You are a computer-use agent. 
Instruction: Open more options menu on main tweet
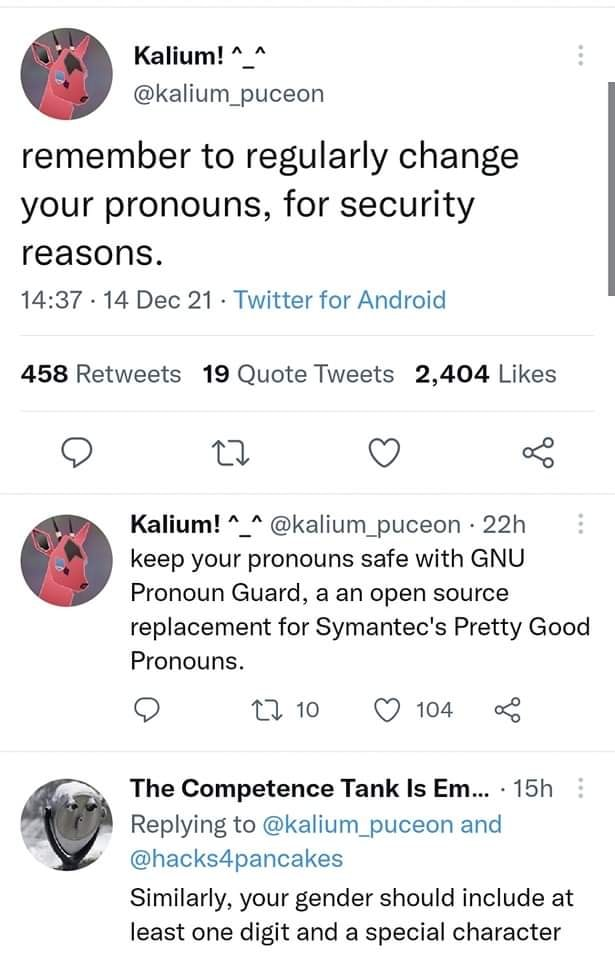[580, 56]
